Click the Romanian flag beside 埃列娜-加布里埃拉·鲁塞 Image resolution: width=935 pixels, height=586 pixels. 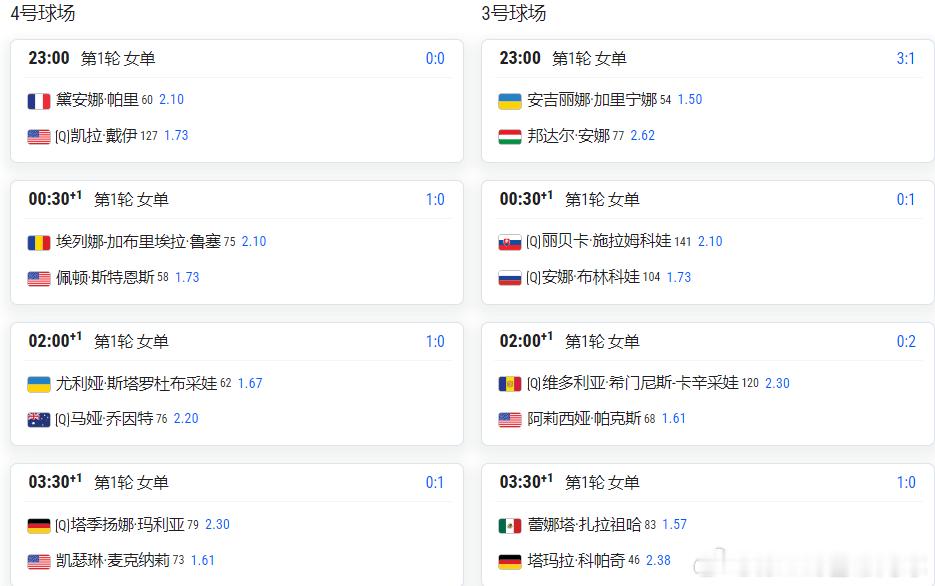point(39,243)
